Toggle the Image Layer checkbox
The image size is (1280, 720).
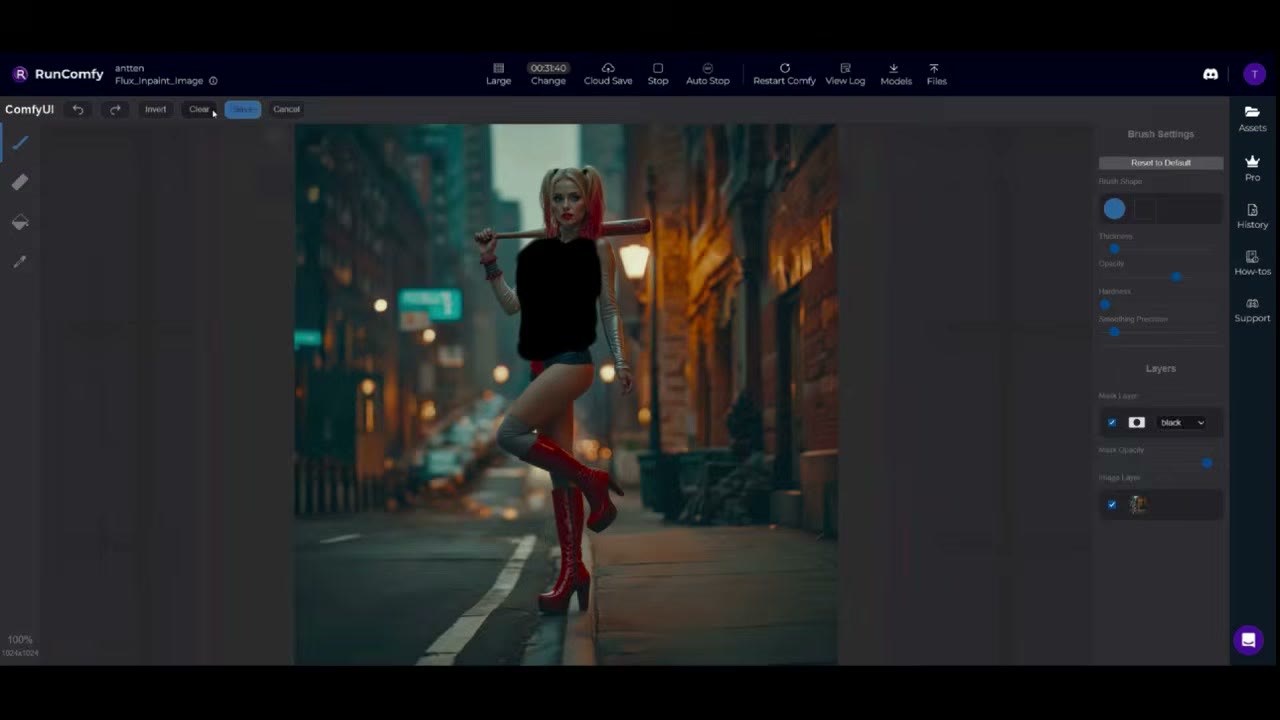[x=1111, y=505]
